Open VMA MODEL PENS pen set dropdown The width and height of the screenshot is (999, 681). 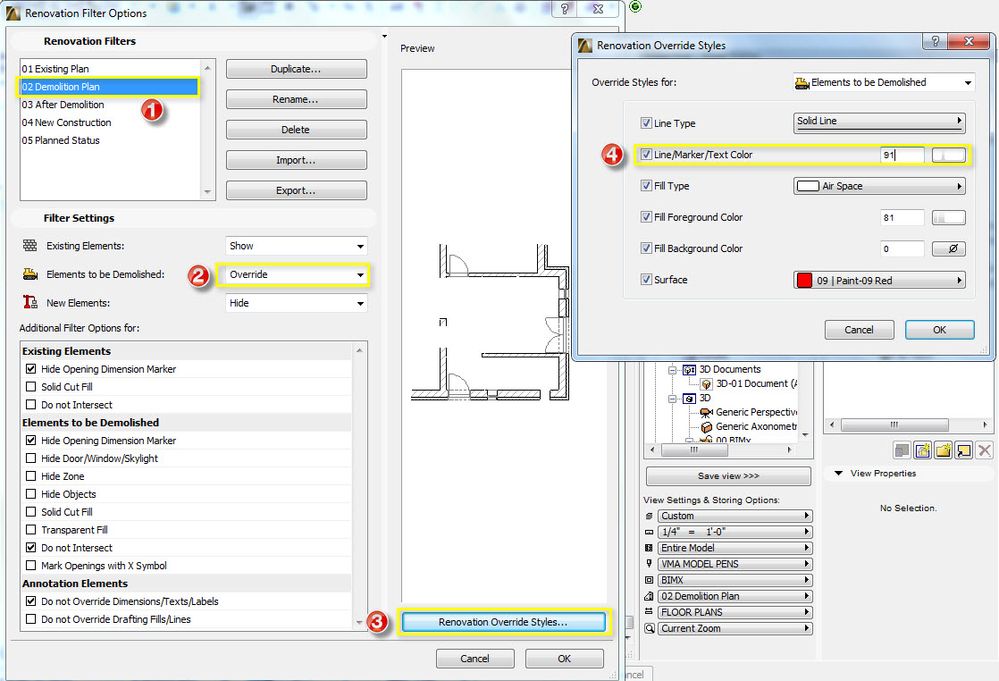pyautogui.click(x=735, y=564)
